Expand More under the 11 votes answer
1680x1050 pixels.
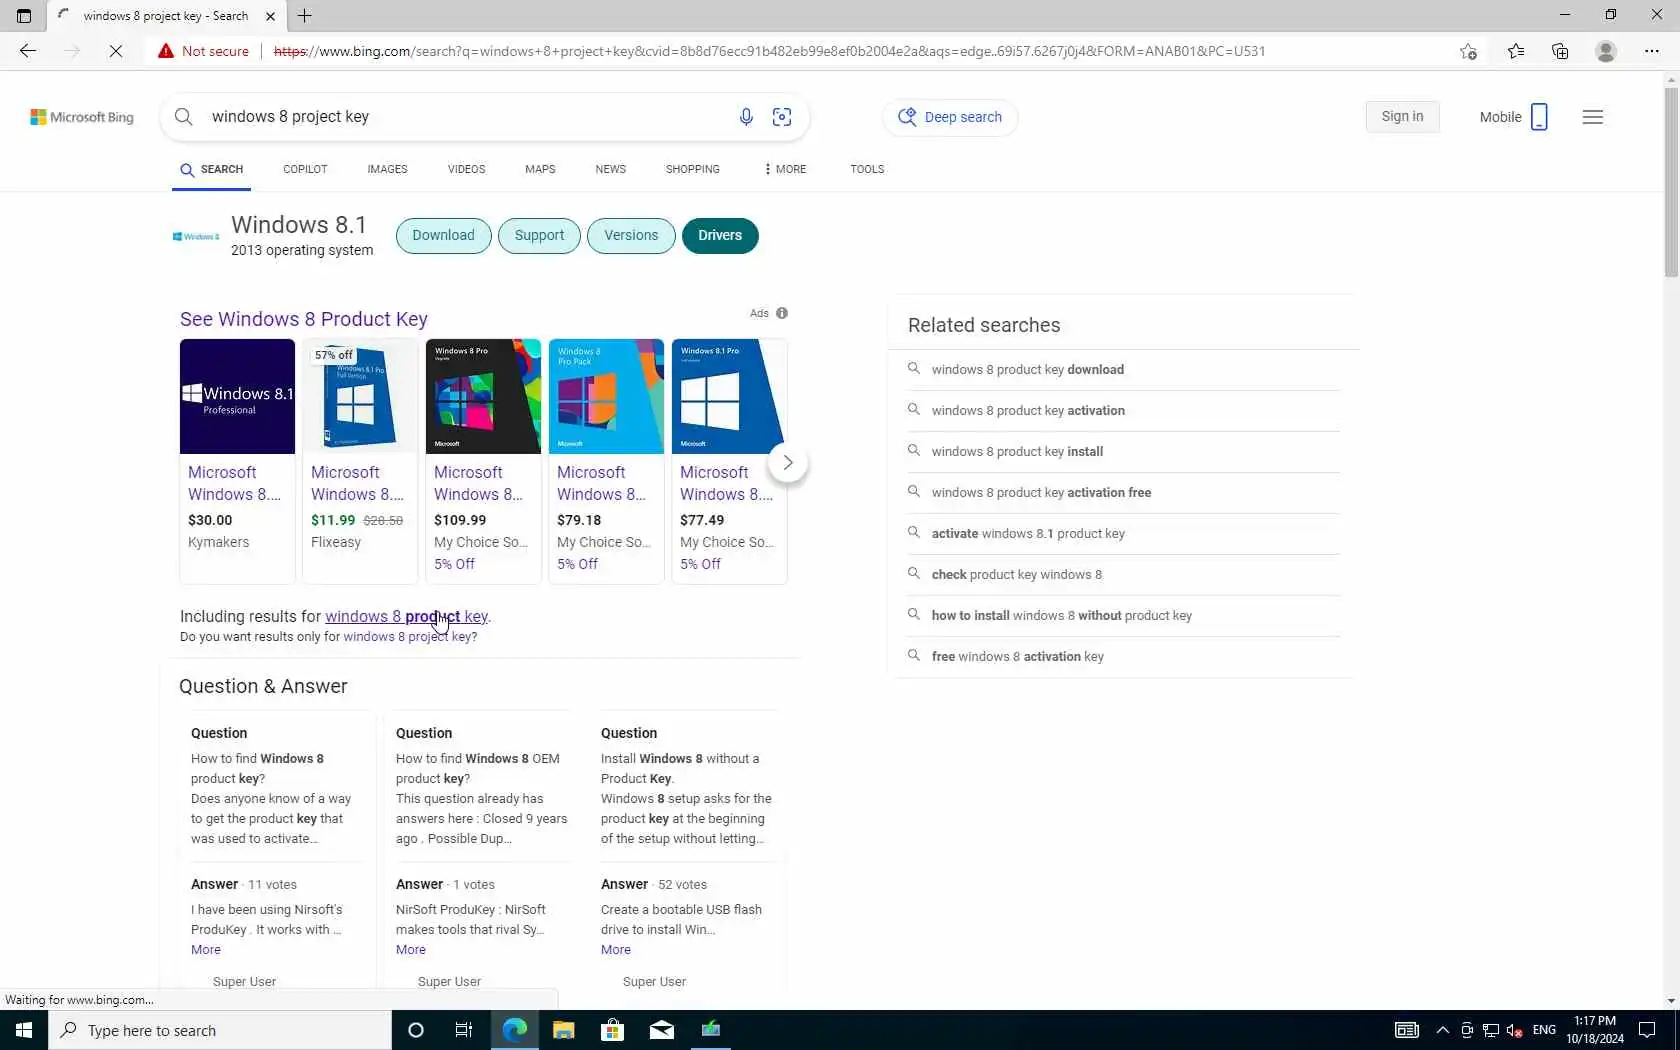point(206,950)
